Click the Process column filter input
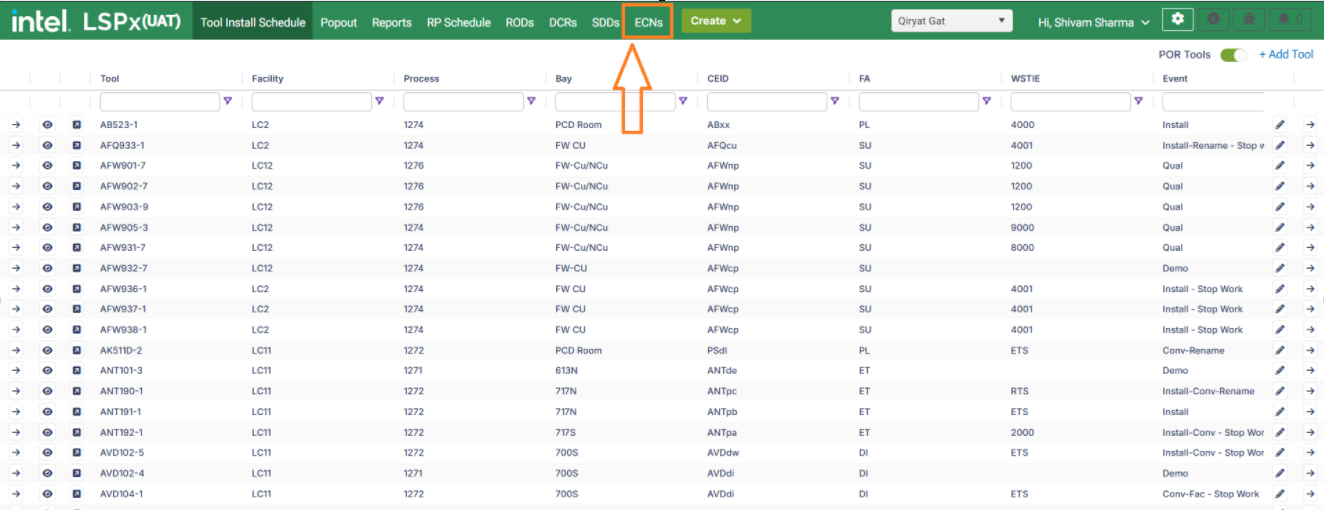The width and height of the screenshot is (1324, 510). click(x=463, y=101)
